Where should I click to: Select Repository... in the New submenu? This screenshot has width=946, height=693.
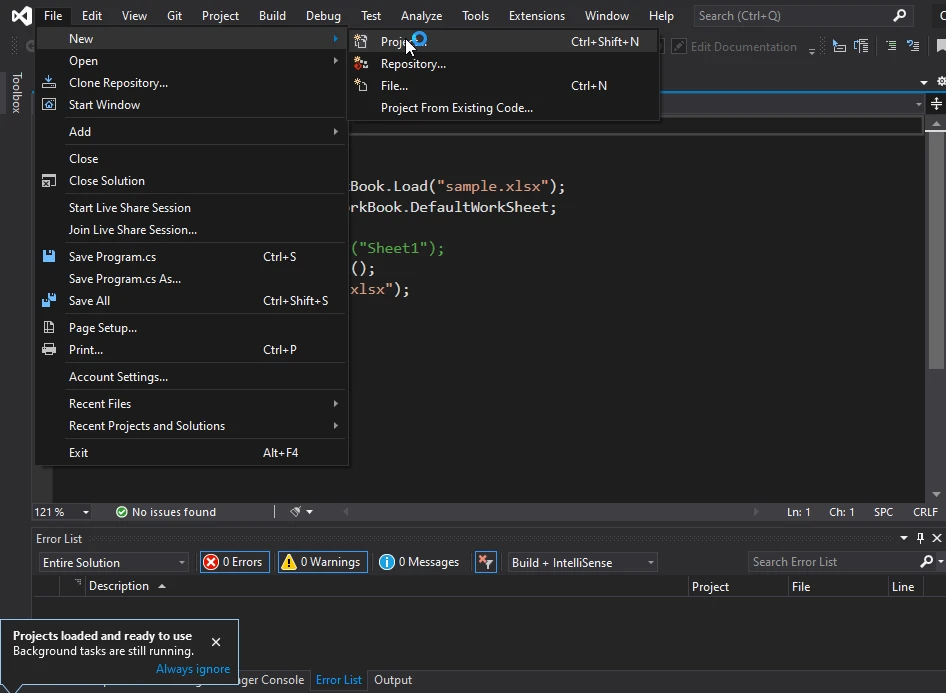click(413, 64)
